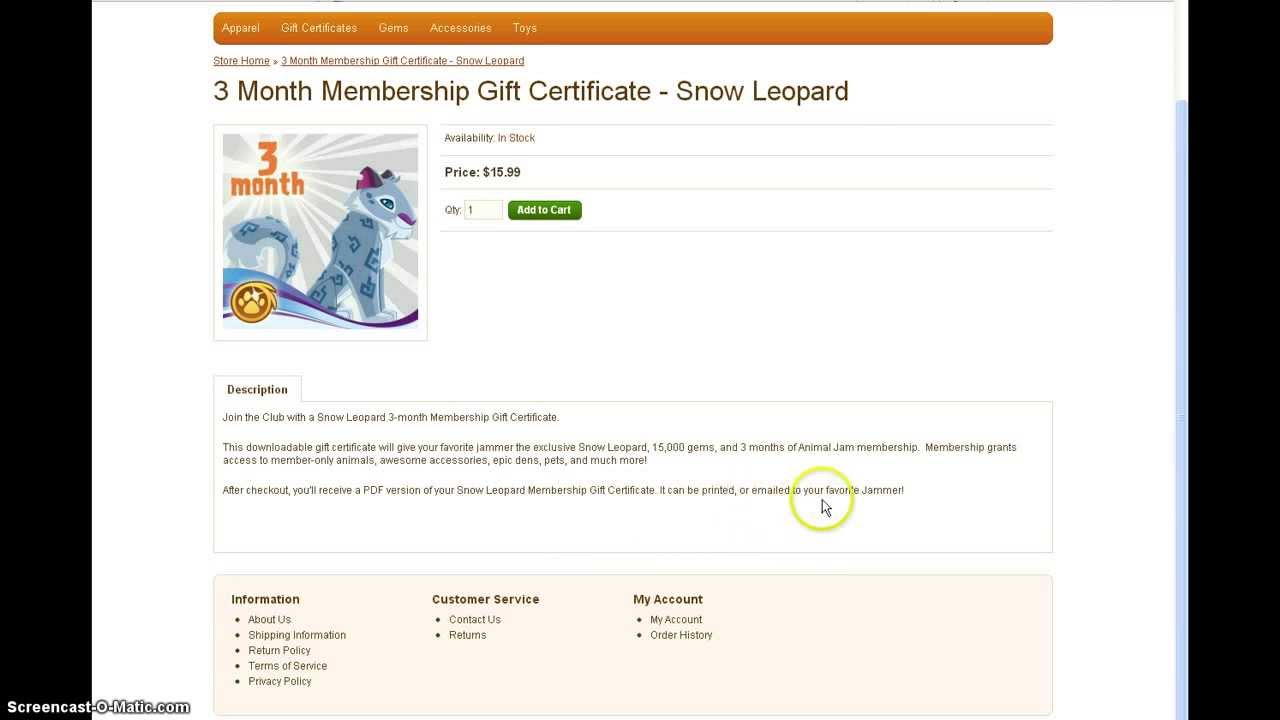1280x720 pixels.
Task: Open the Apparel store category
Action: tap(241, 28)
